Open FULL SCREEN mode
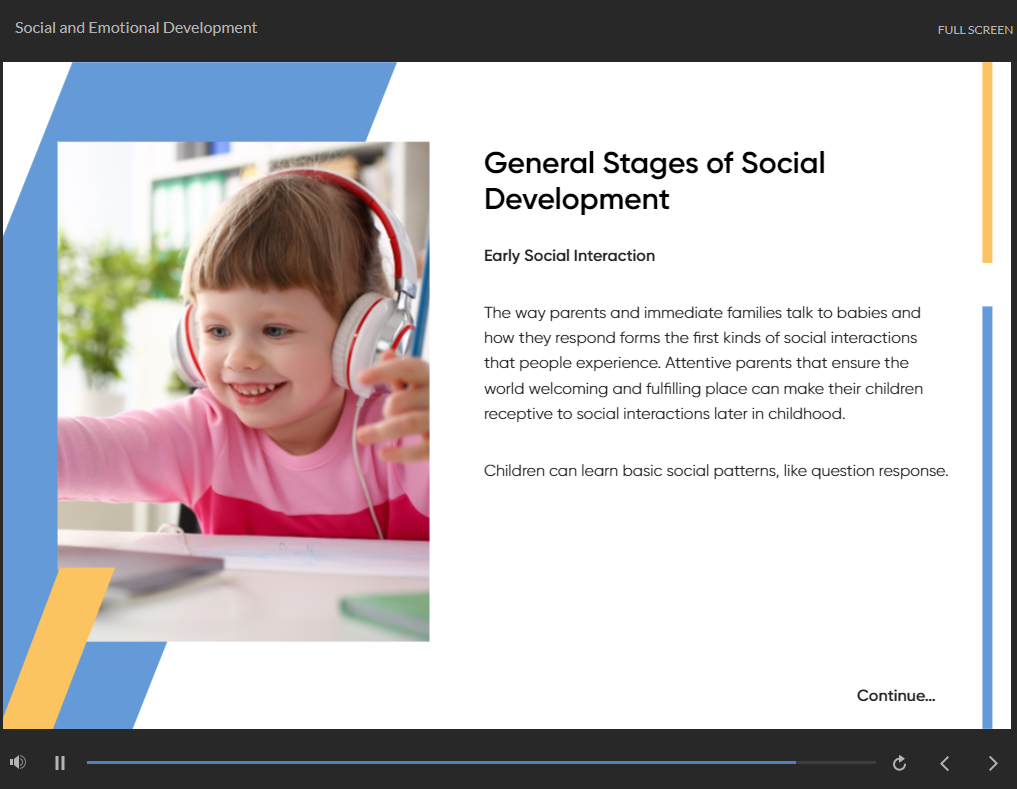The image size is (1017, 789). tap(974, 29)
